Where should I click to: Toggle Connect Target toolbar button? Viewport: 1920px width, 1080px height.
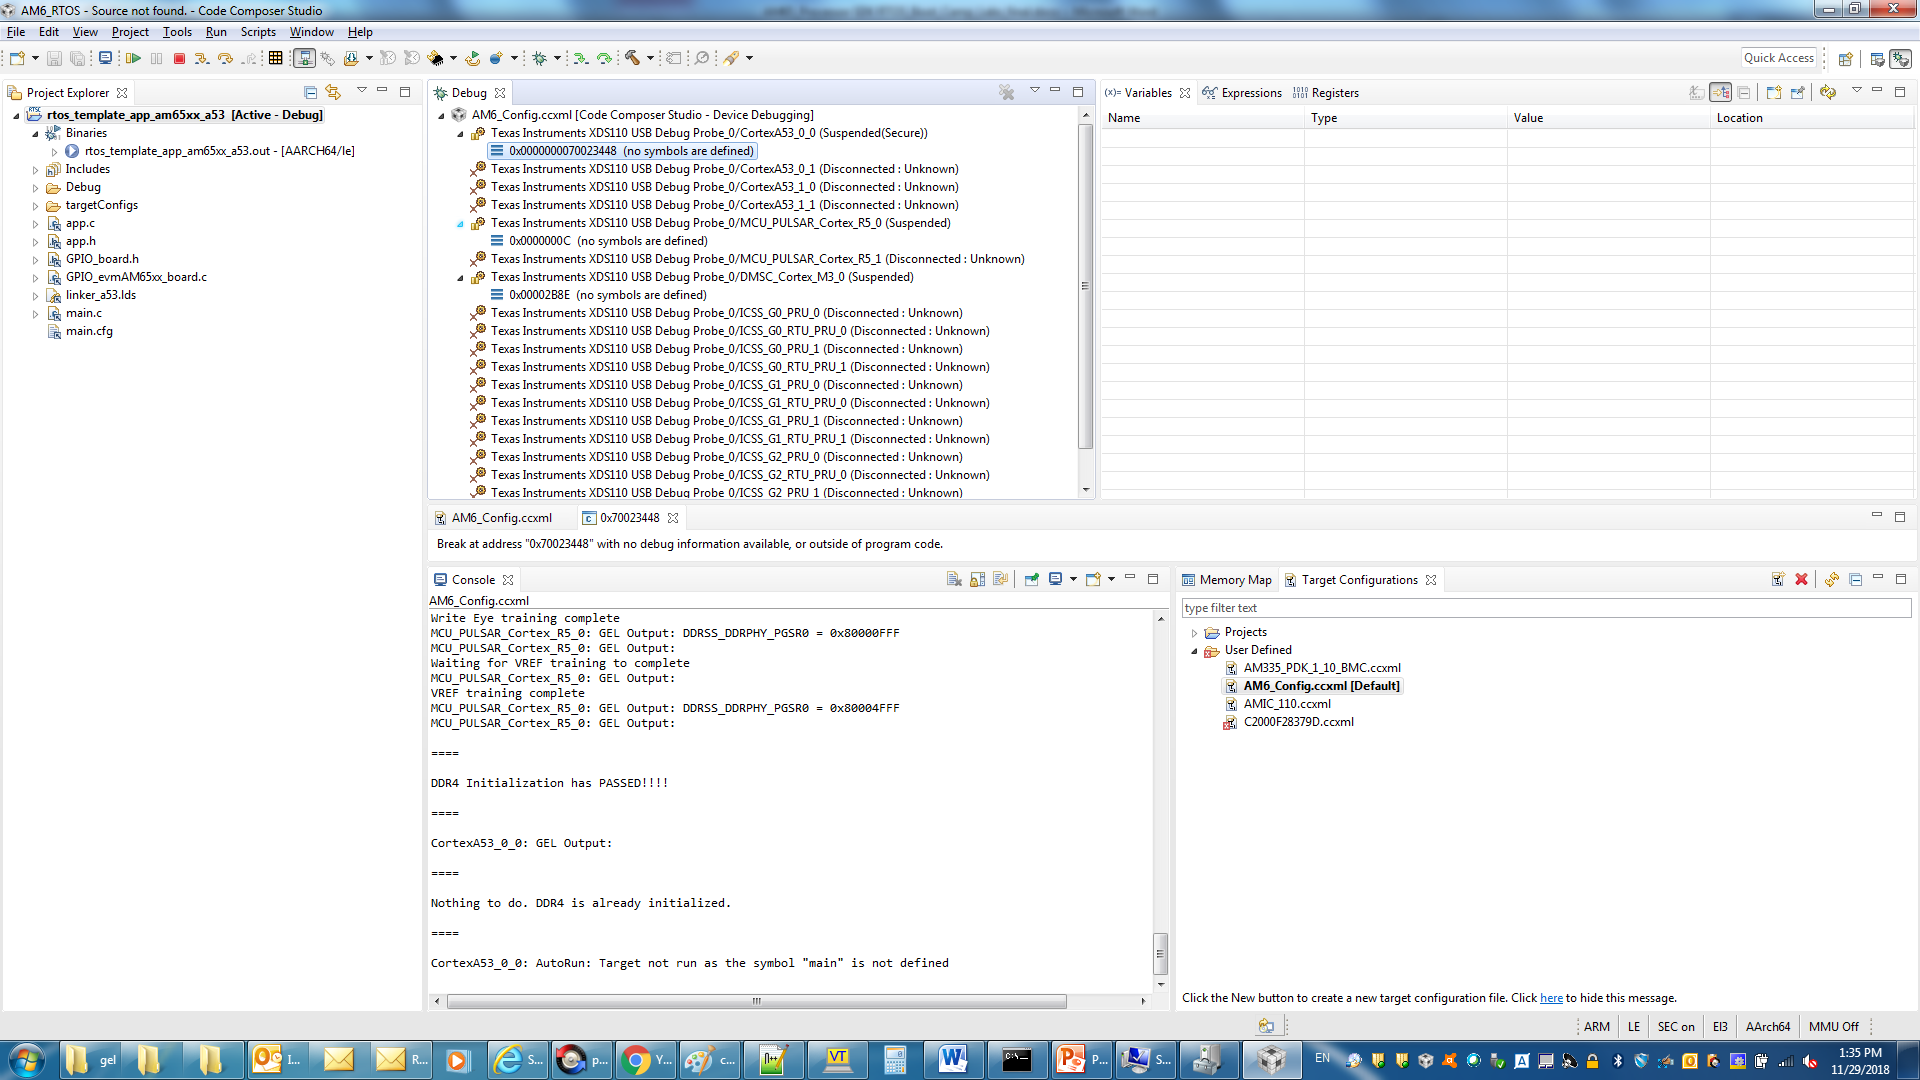(x=304, y=59)
